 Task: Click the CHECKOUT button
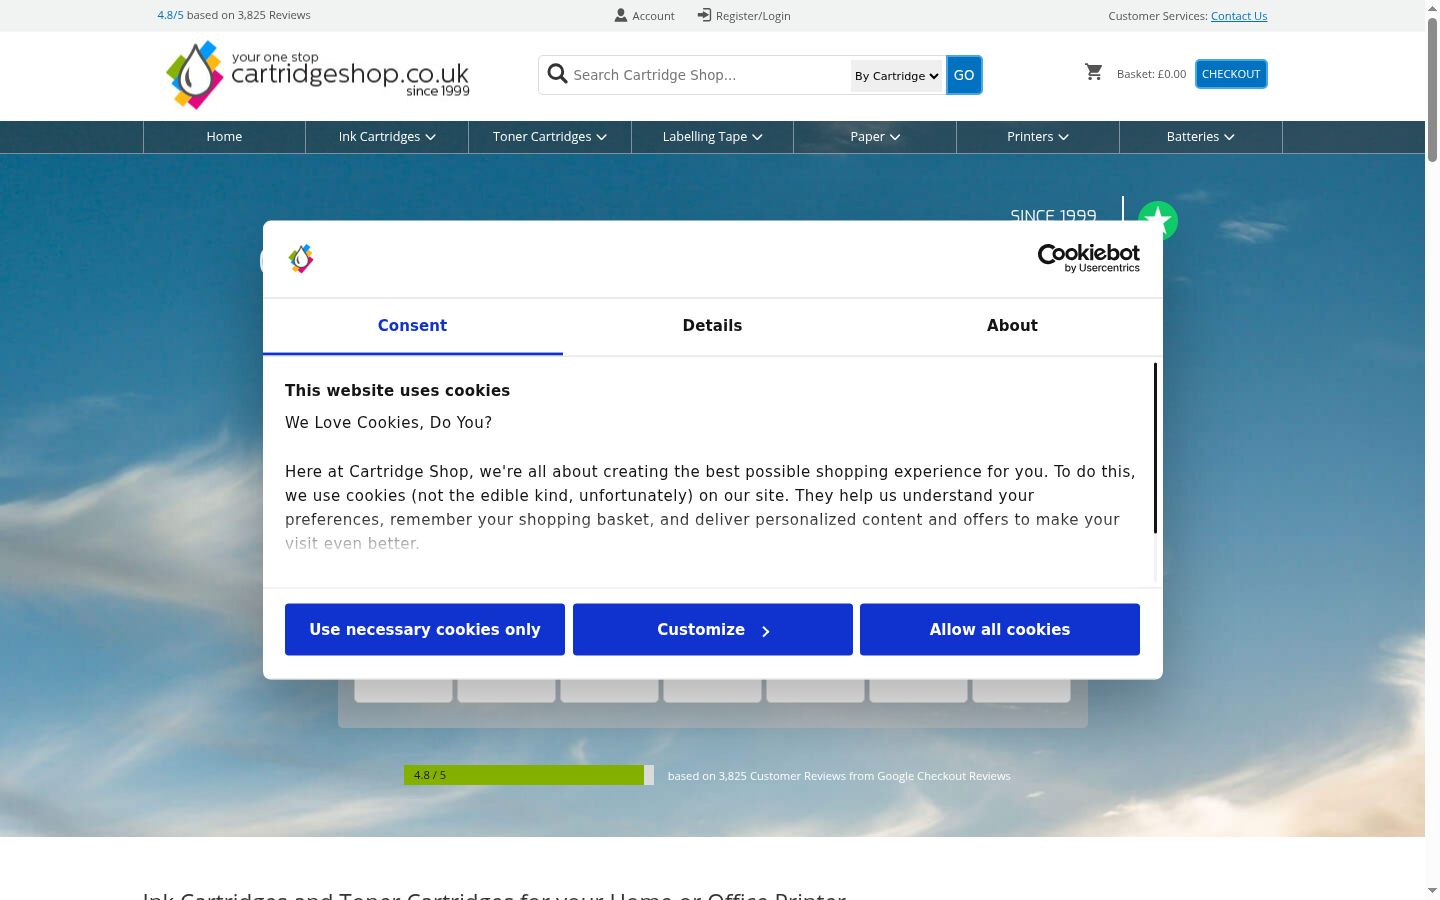pos(1231,74)
